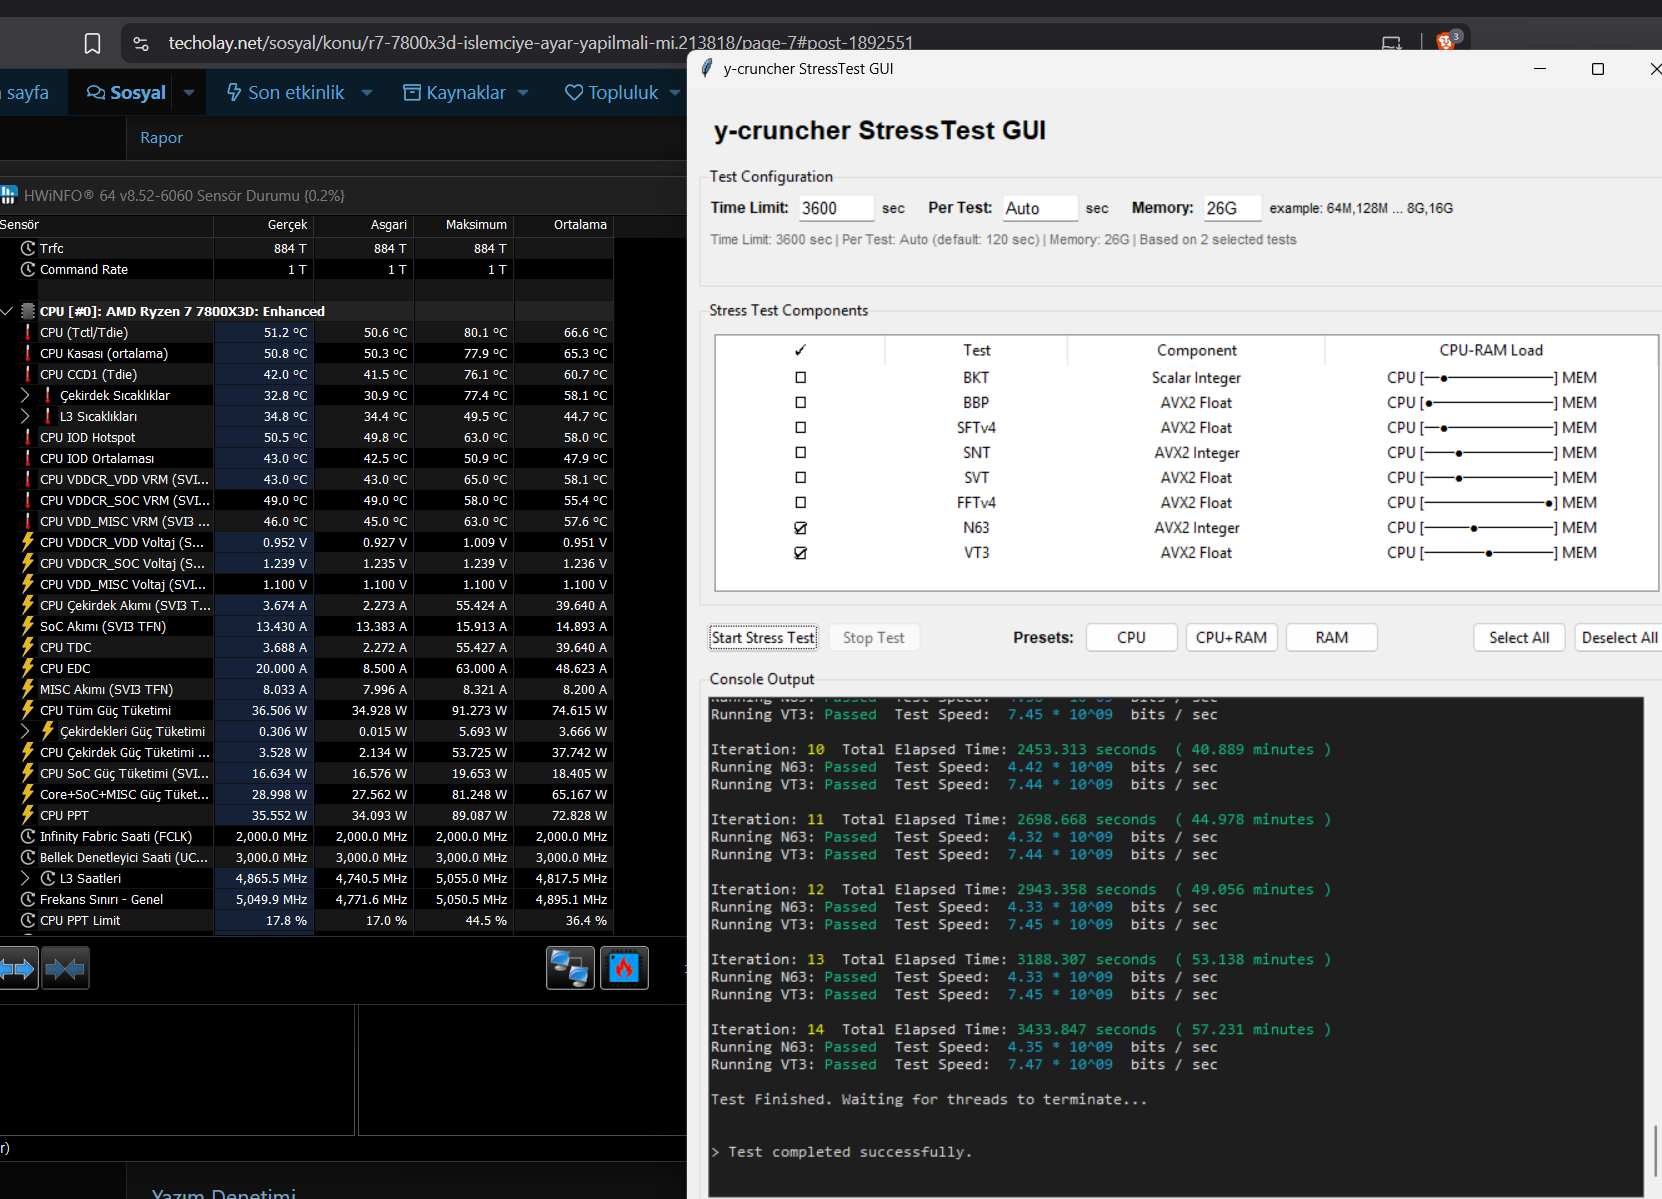
Task: Click the thermometer icon beside CPU CCD1 (Tdie)
Action: [x=28, y=374]
